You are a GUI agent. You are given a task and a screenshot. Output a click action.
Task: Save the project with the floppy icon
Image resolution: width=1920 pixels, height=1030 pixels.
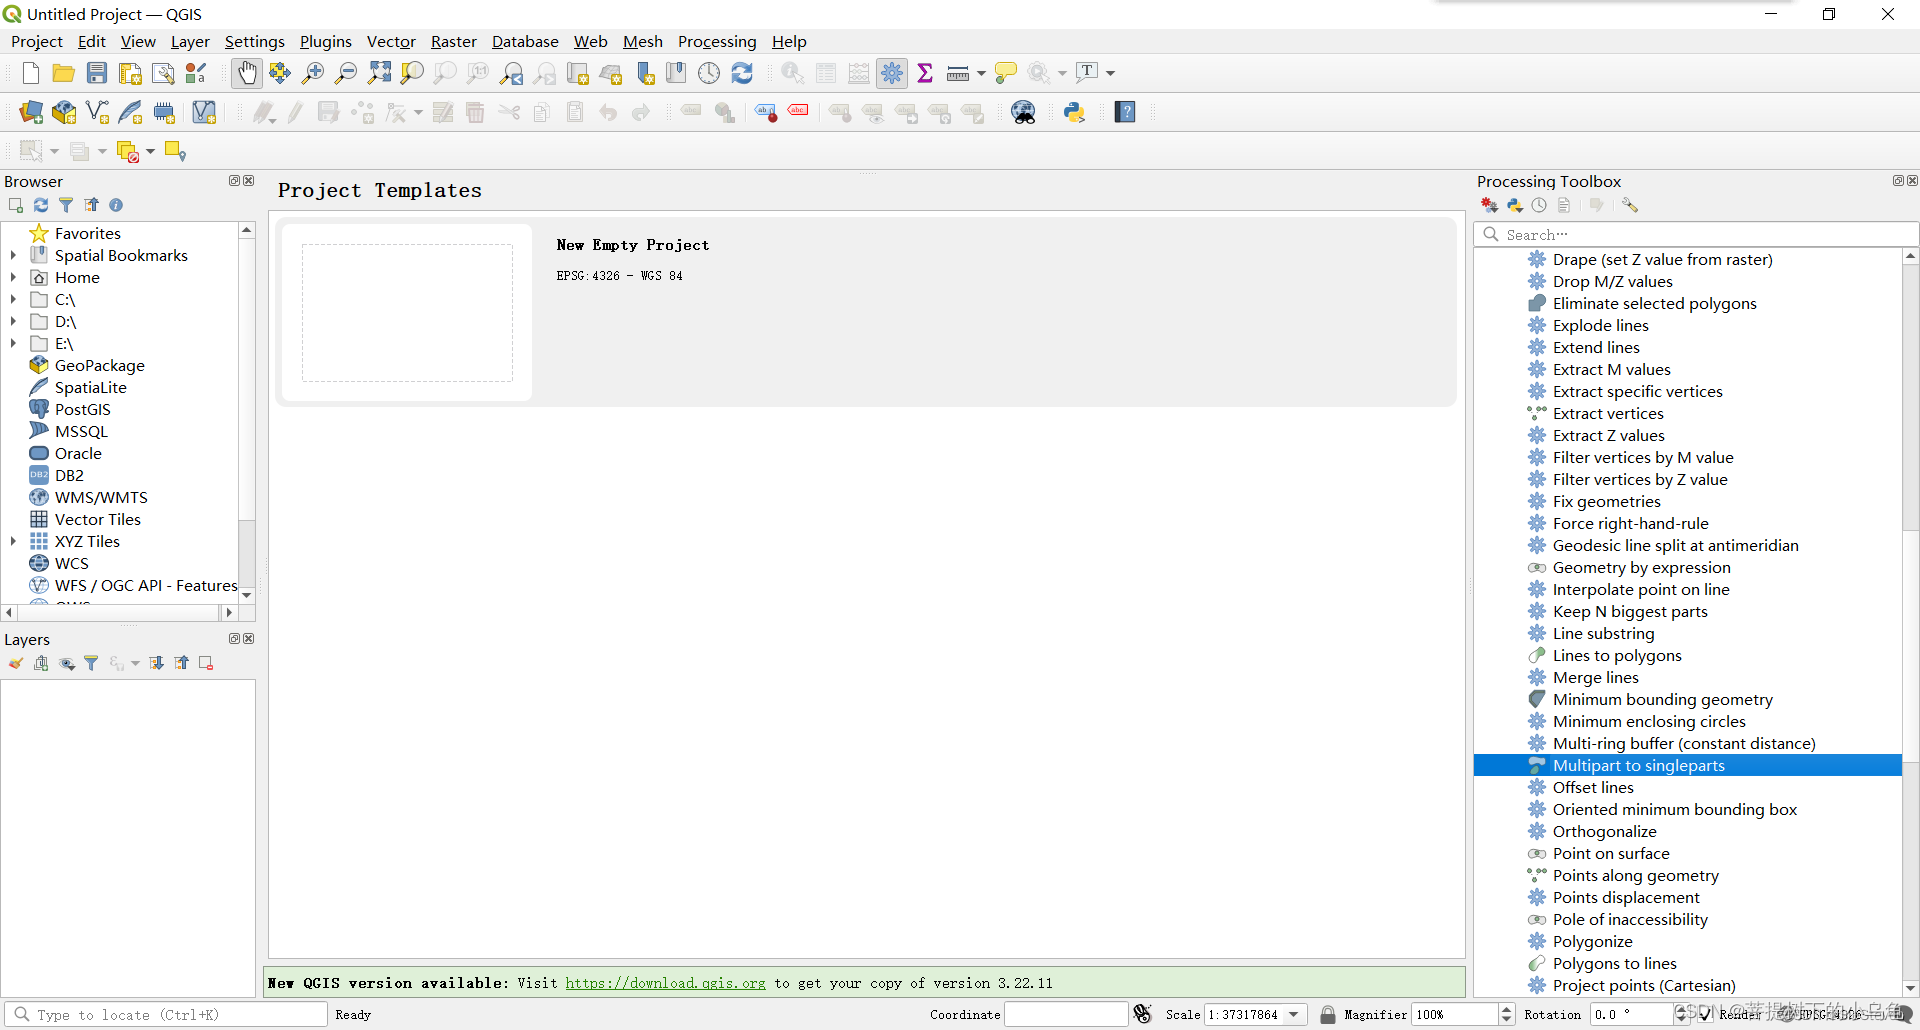tap(97, 73)
